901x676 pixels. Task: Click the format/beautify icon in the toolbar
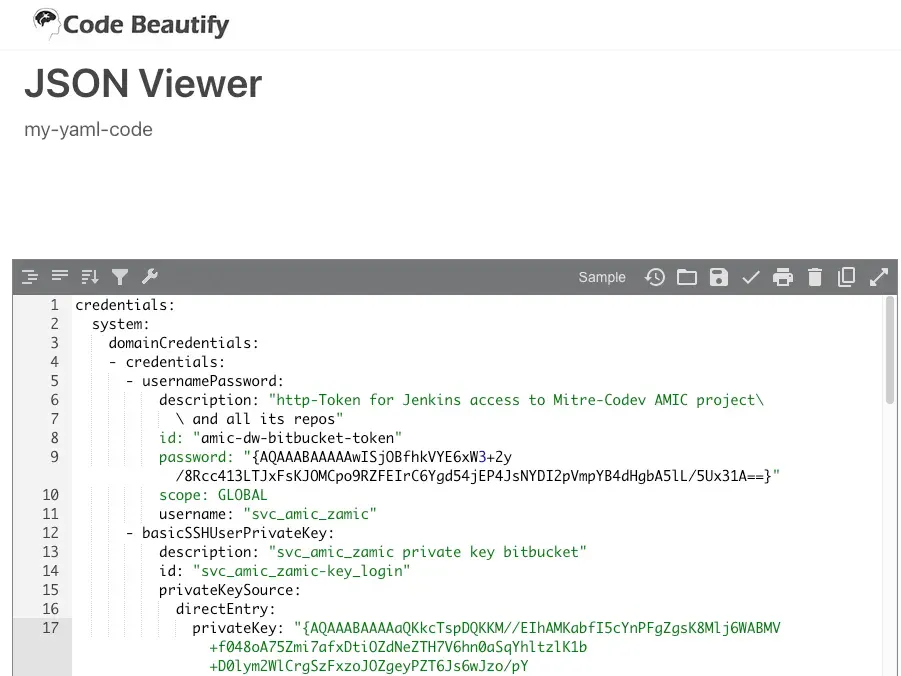30,277
